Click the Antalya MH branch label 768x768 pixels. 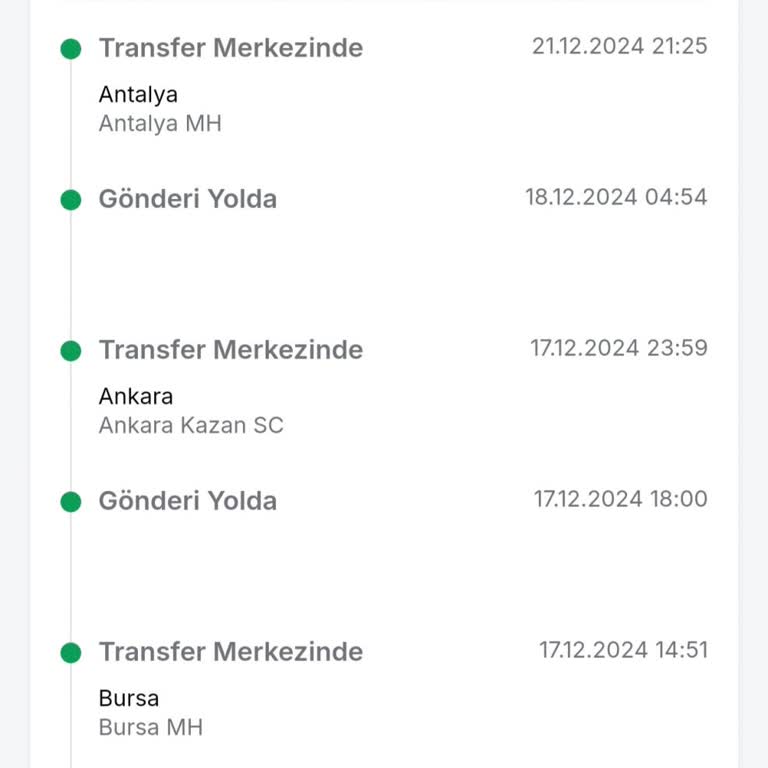160,124
